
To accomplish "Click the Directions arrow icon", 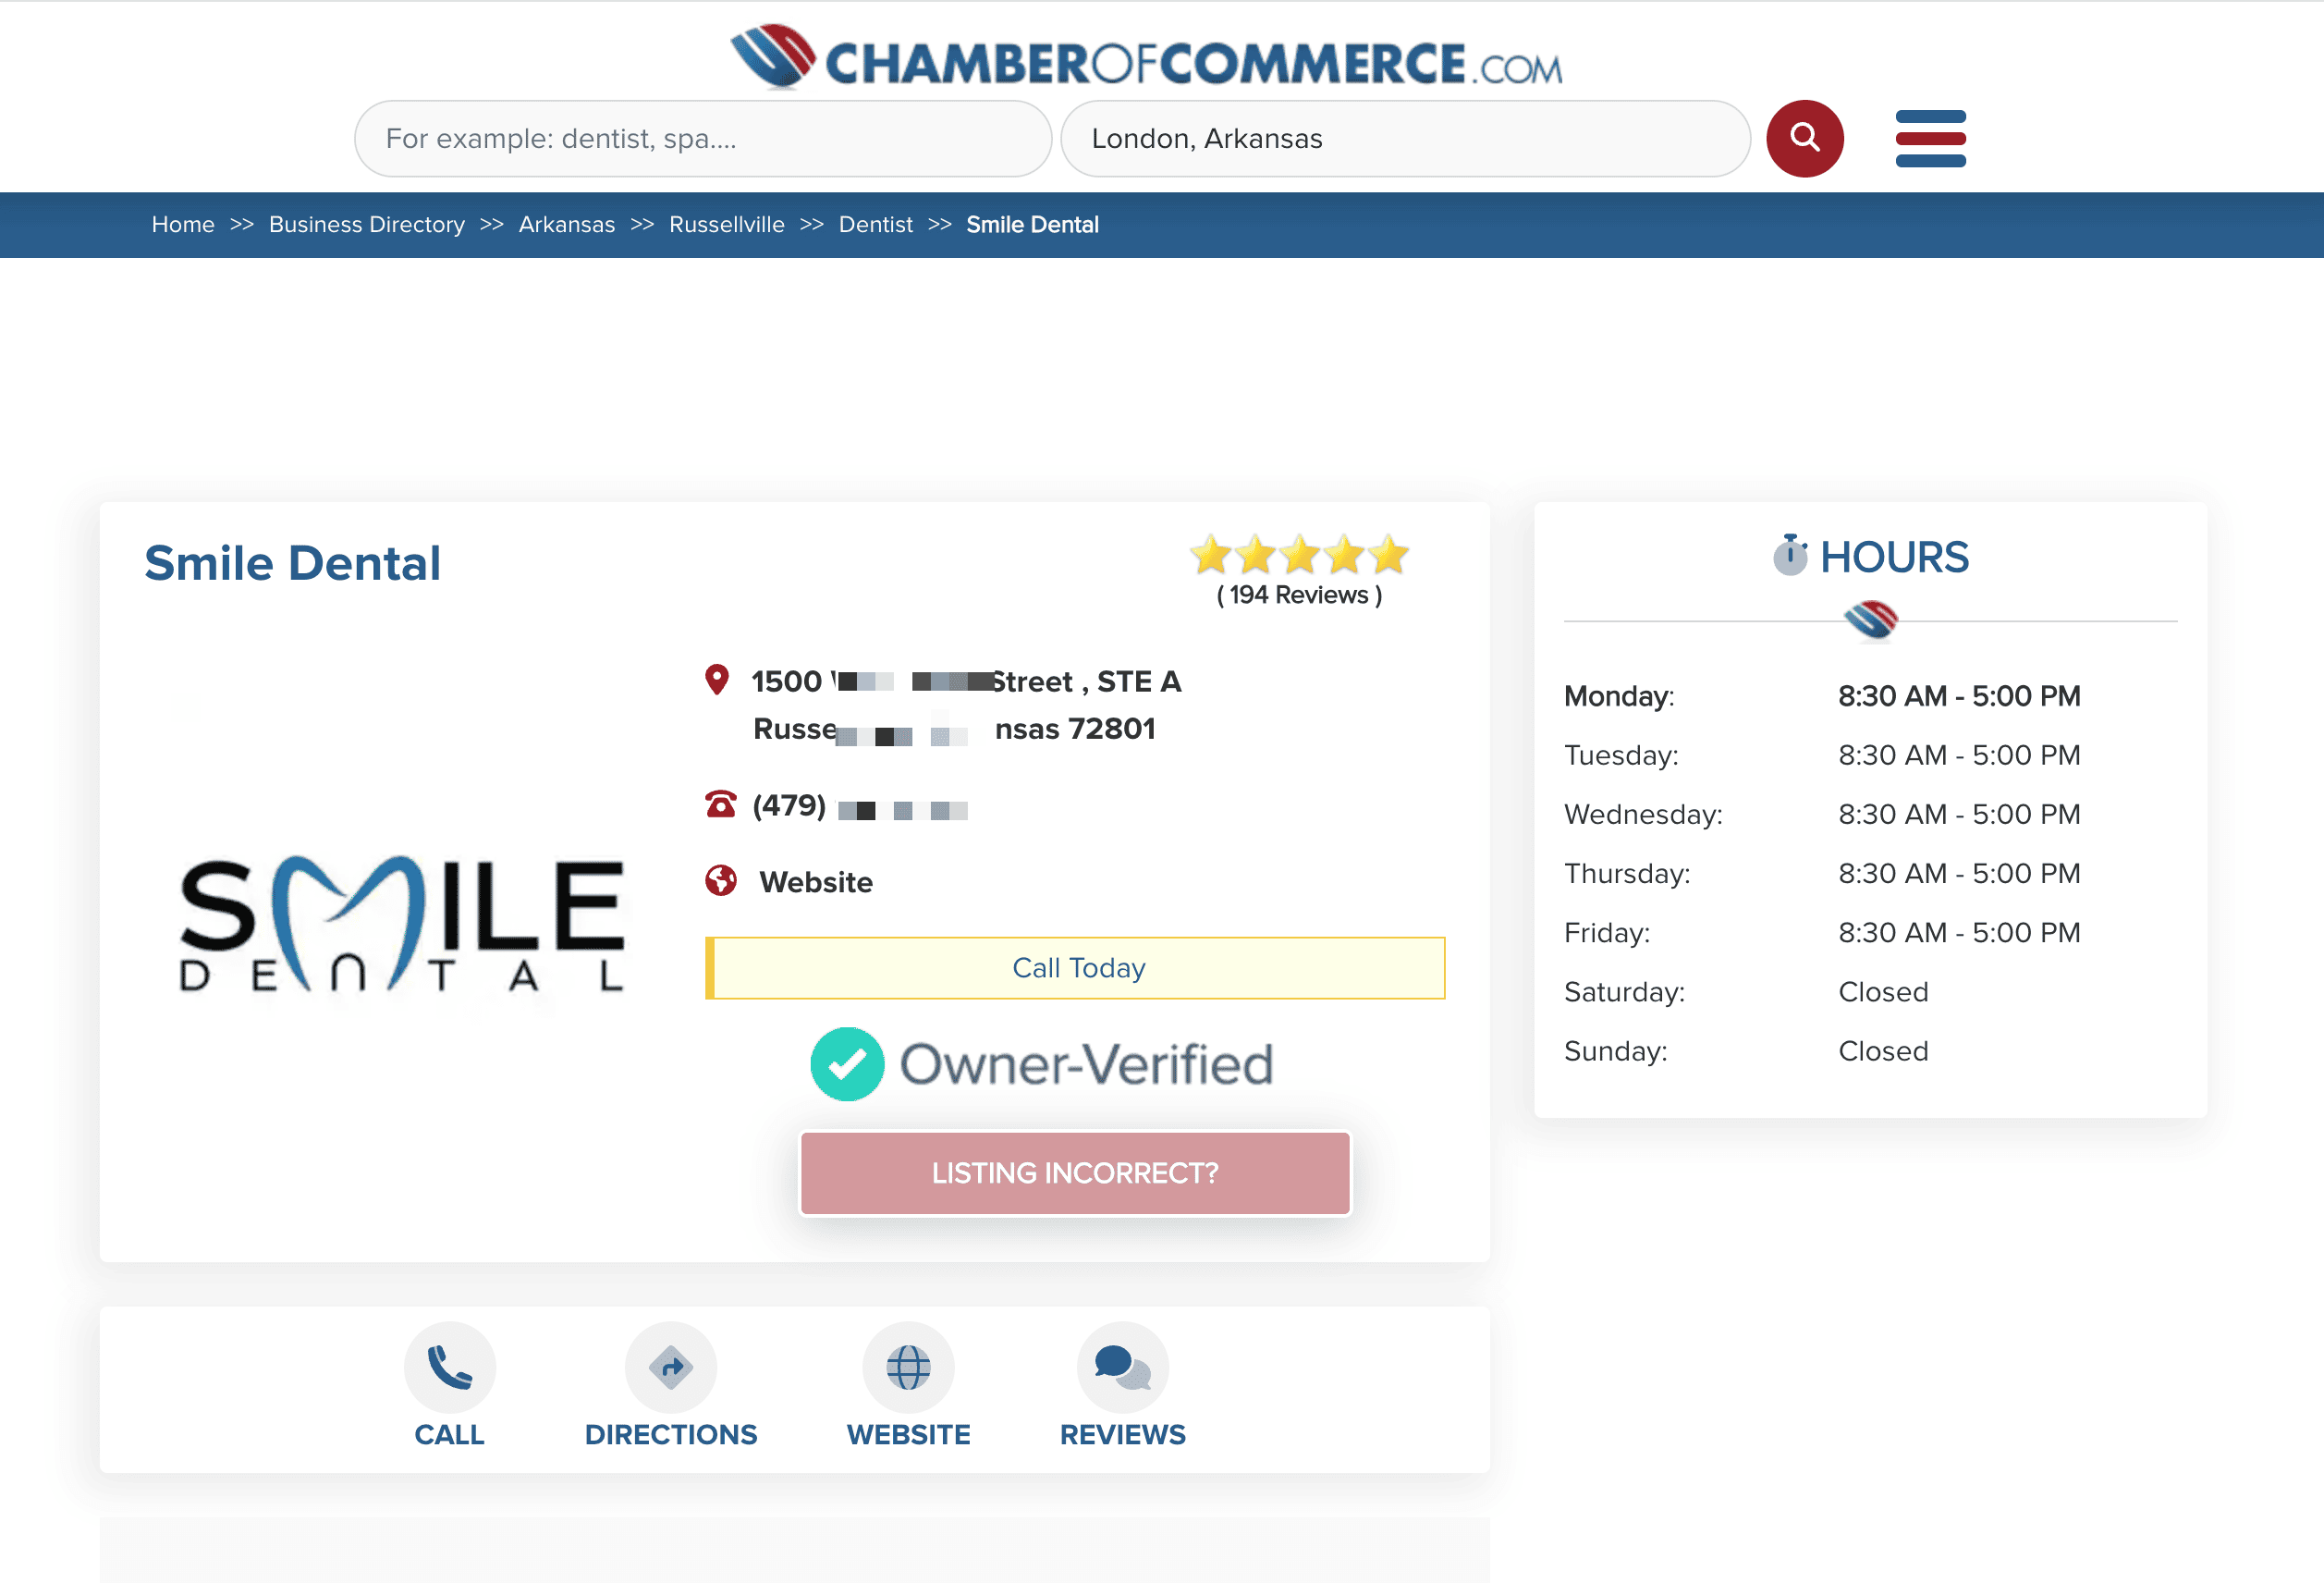I will pos(670,1367).
